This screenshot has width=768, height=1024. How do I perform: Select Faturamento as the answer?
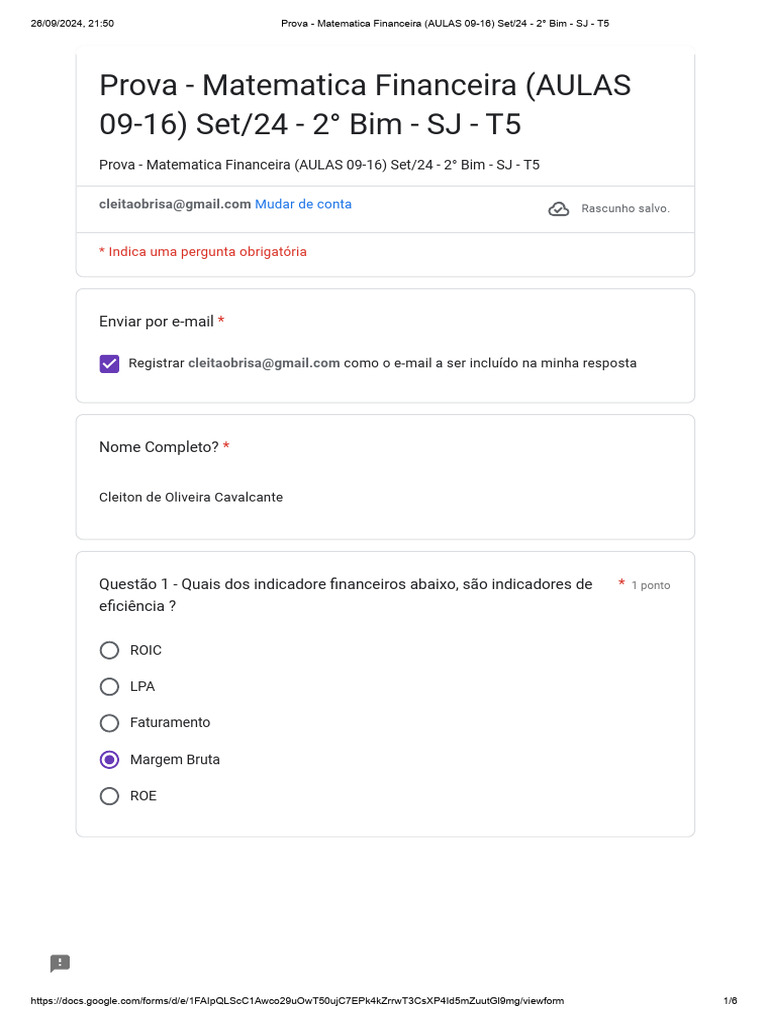(x=110, y=722)
